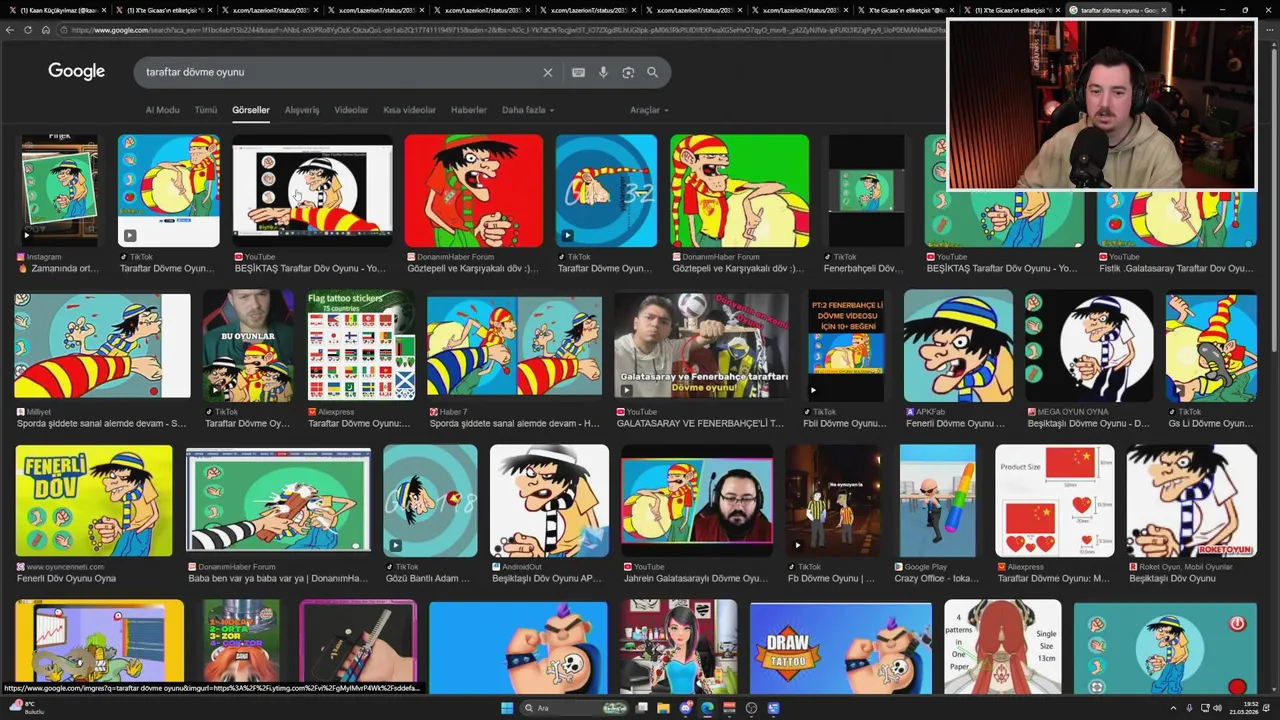Go back using the browser back arrow
Screen dimensions: 1280x720
tap(10, 30)
